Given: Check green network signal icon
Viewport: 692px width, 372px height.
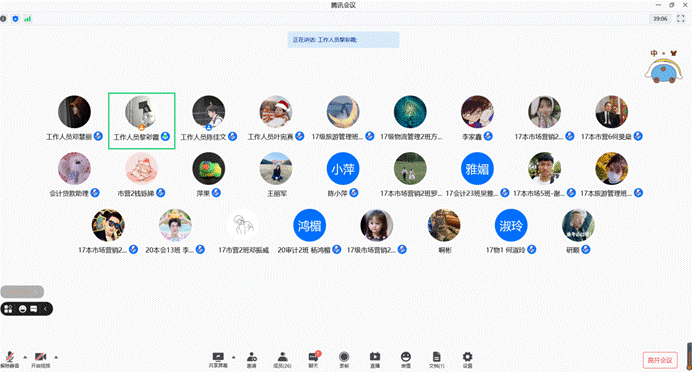Looking at the screenshot, I should 27,19.
